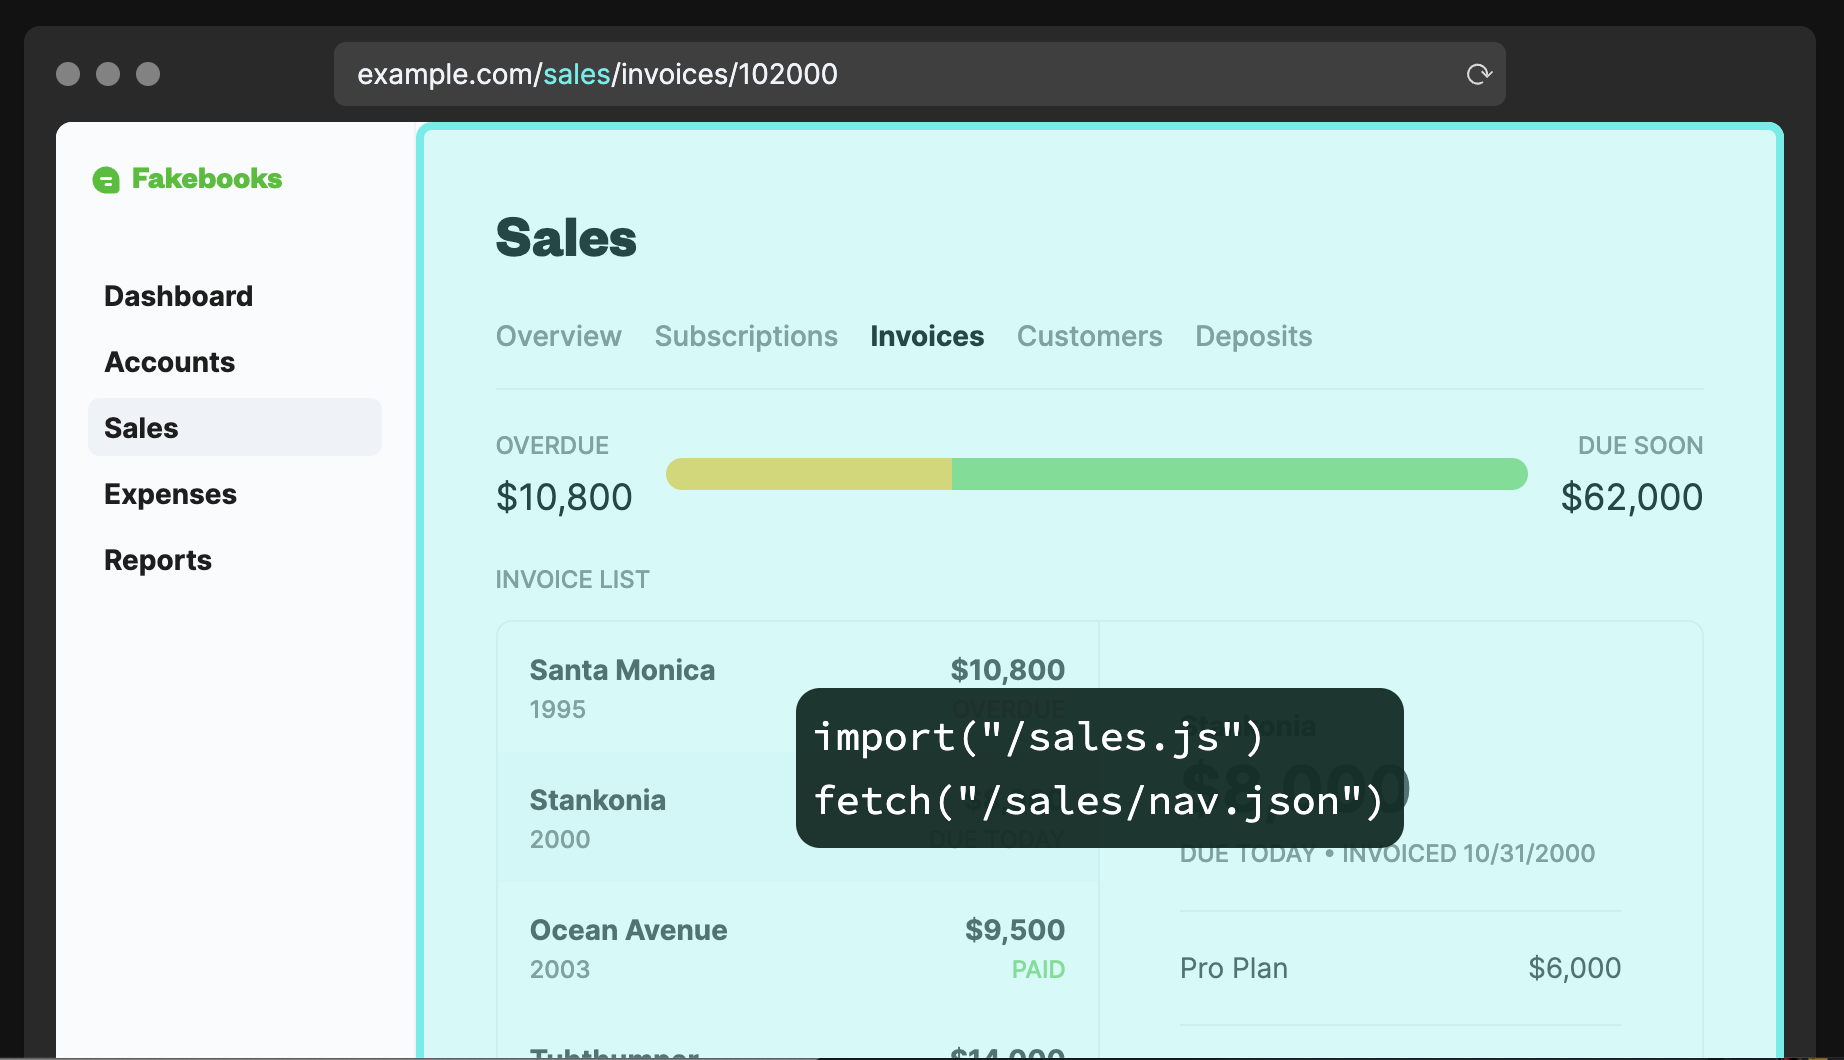Image resolution: width=1844 pixels, height=1060 pixels.
Task: Click the Fakebooks brand name link
Action: click(207, 179)
